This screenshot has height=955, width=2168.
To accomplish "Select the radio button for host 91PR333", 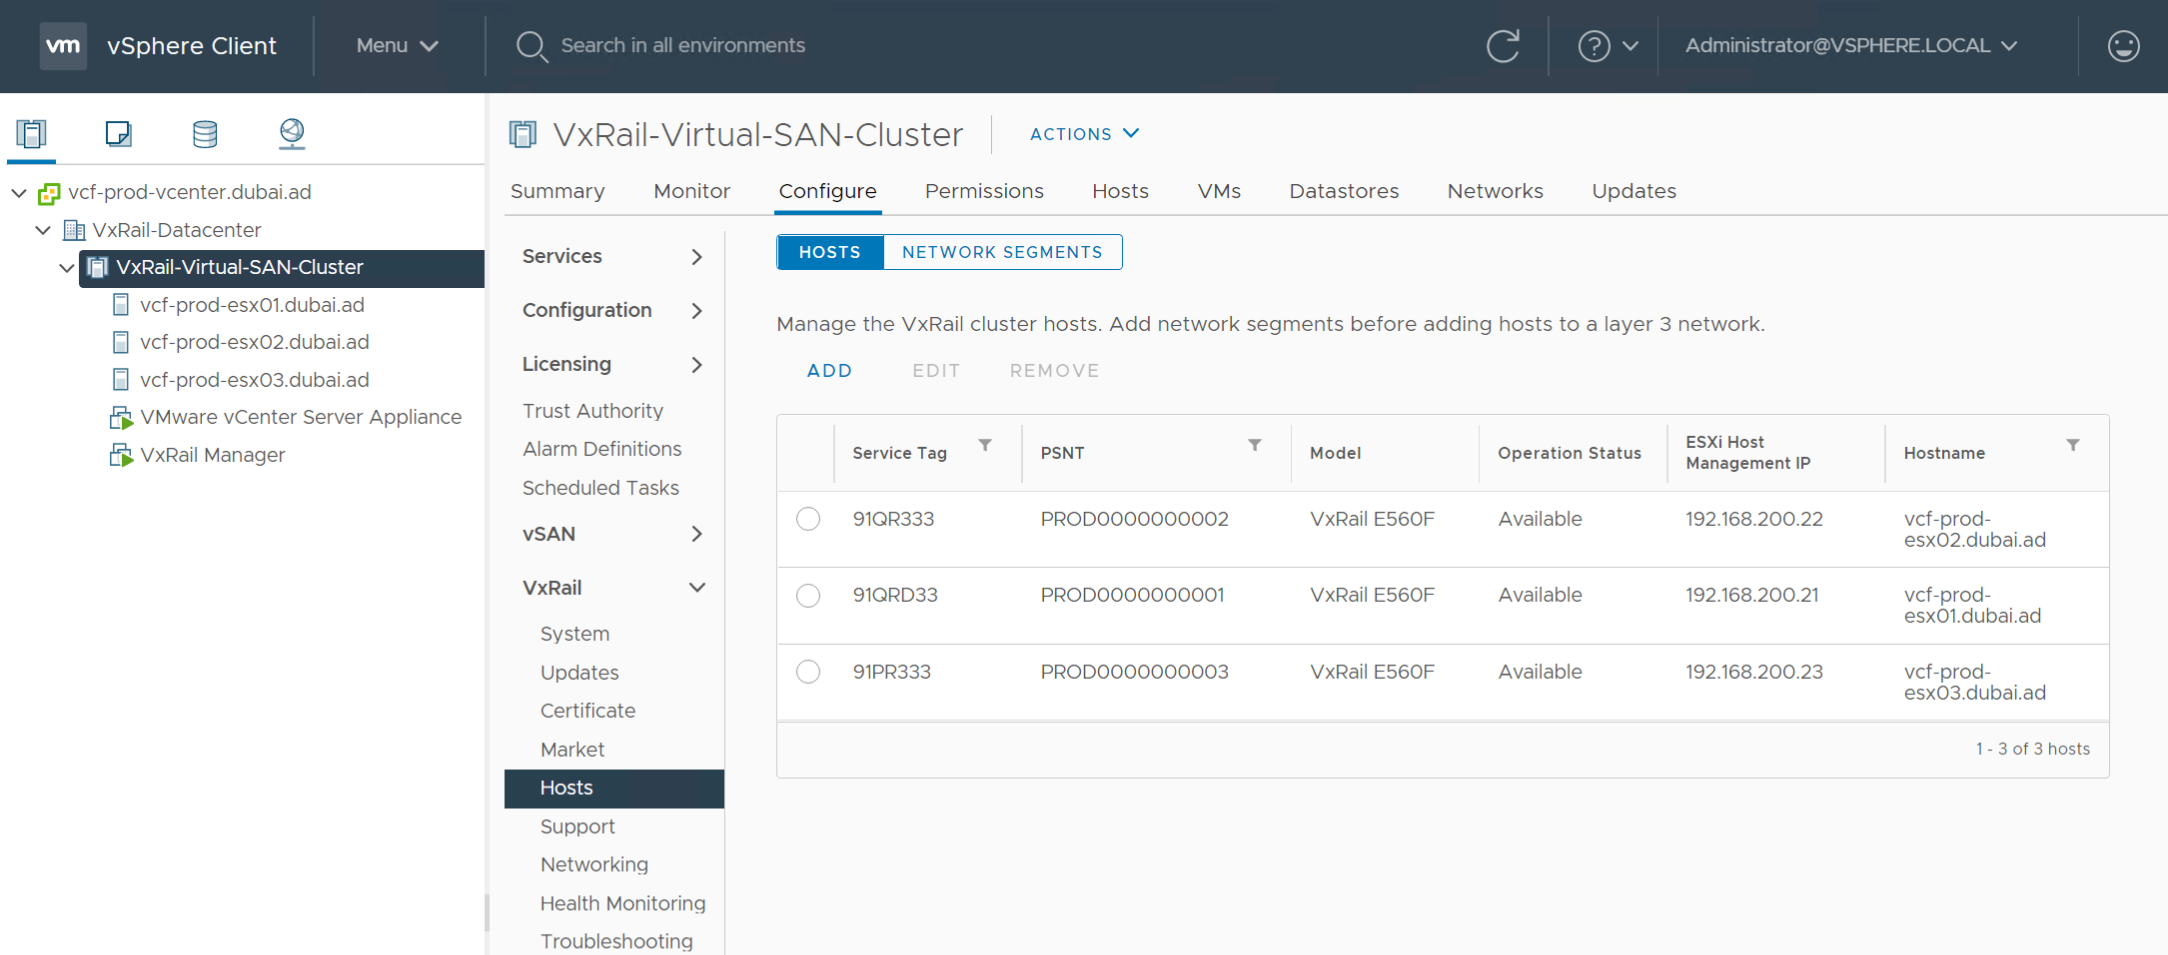I will [x=807, y=671].
